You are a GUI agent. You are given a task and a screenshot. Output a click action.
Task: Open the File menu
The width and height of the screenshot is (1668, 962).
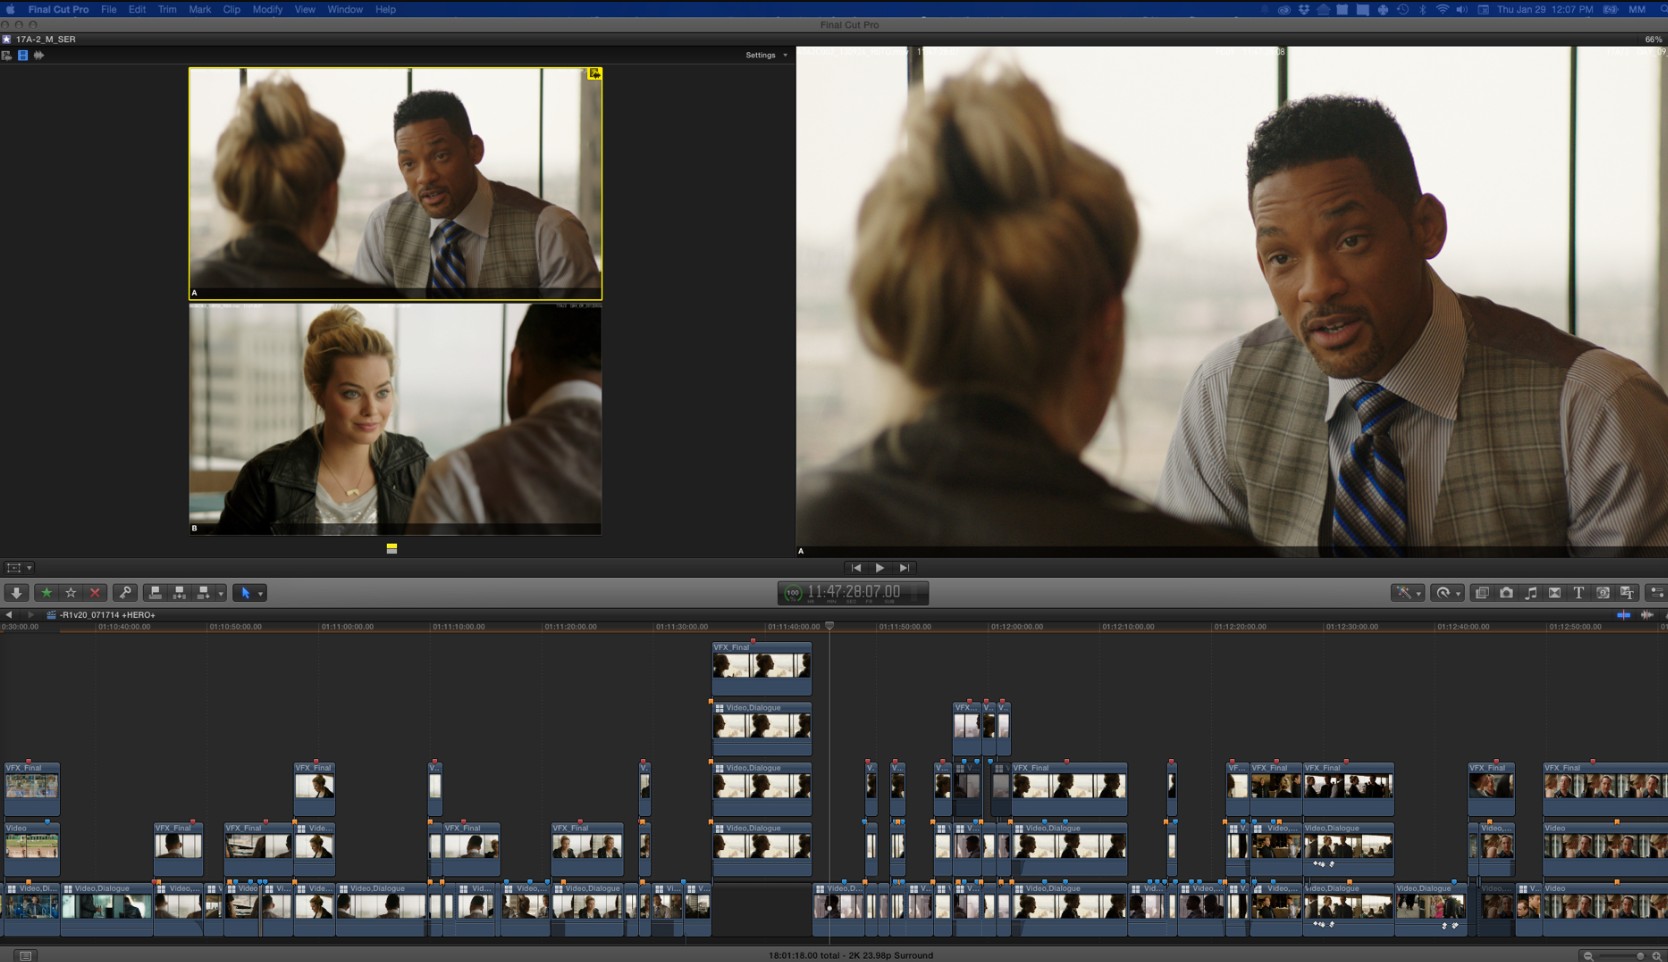point(109,9)
